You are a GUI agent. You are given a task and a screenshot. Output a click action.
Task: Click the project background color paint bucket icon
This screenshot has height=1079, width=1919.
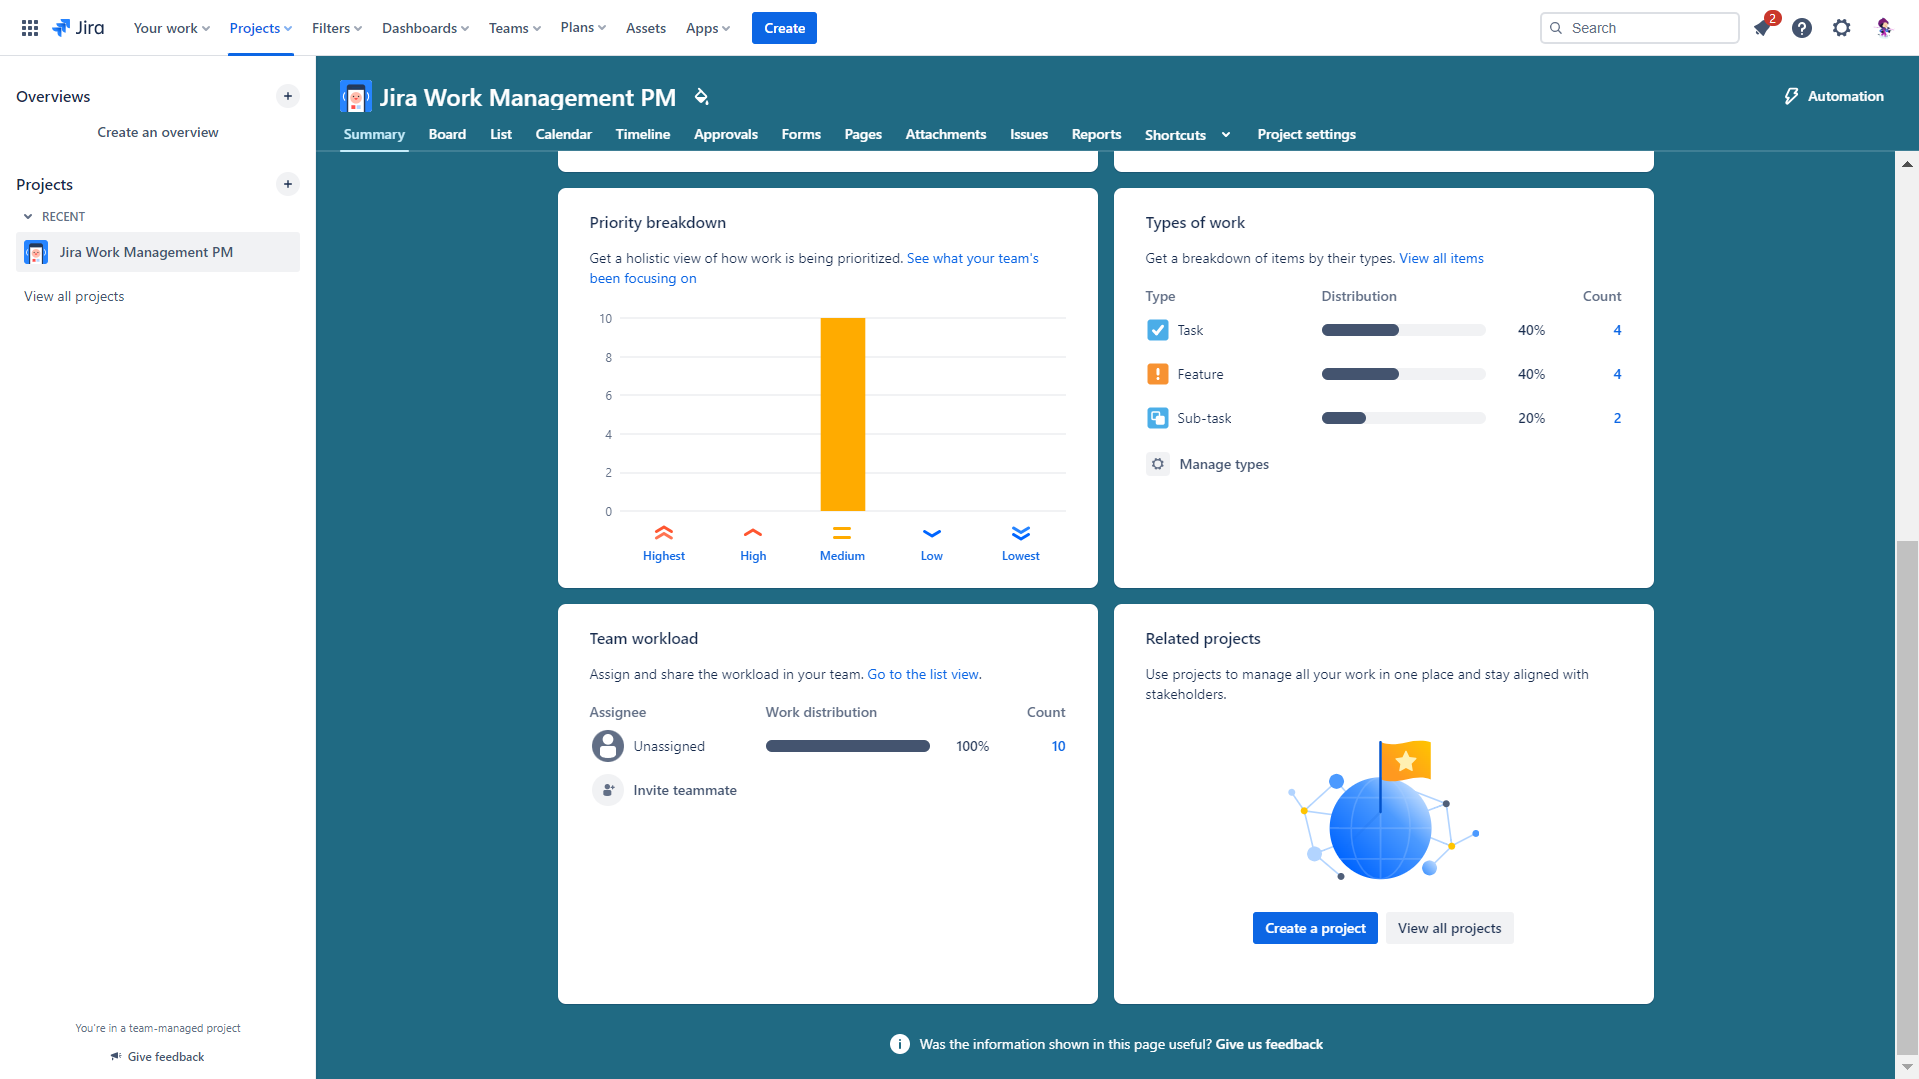coord(702,97)
